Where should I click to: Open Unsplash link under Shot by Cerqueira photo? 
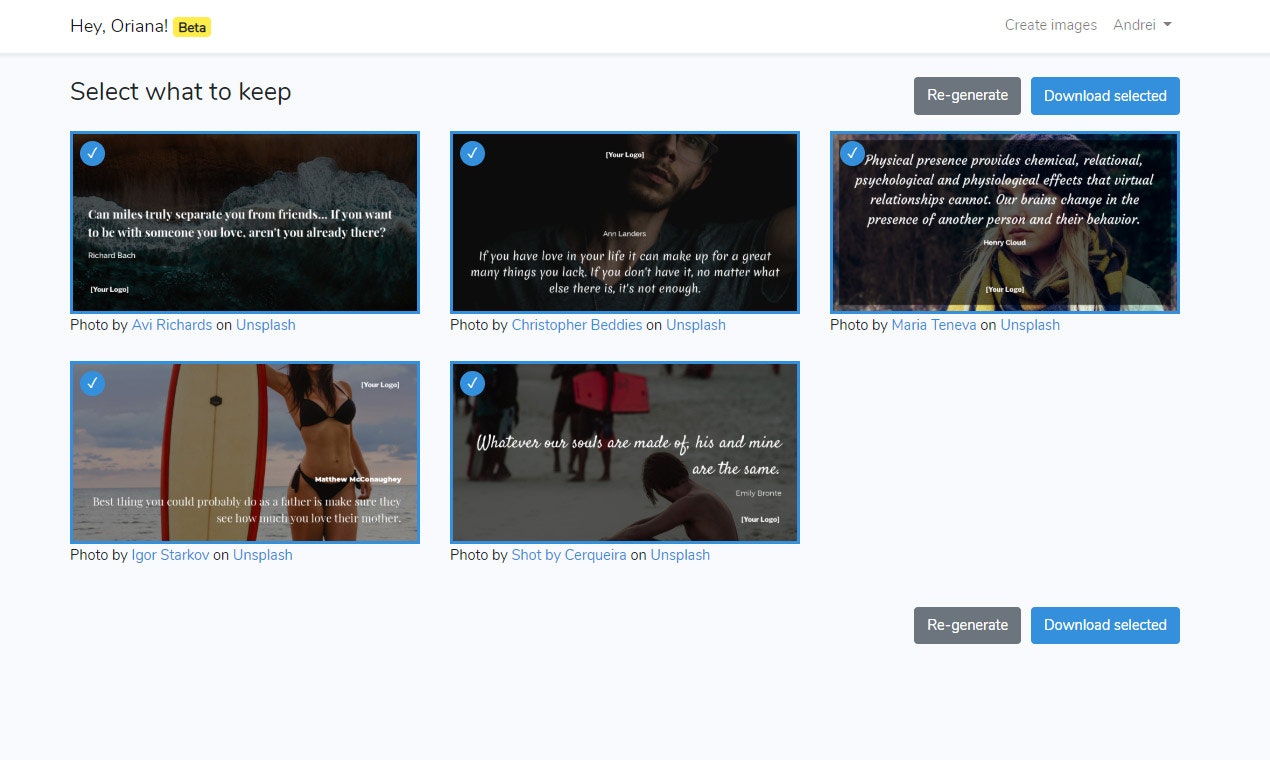pos(680,555)
